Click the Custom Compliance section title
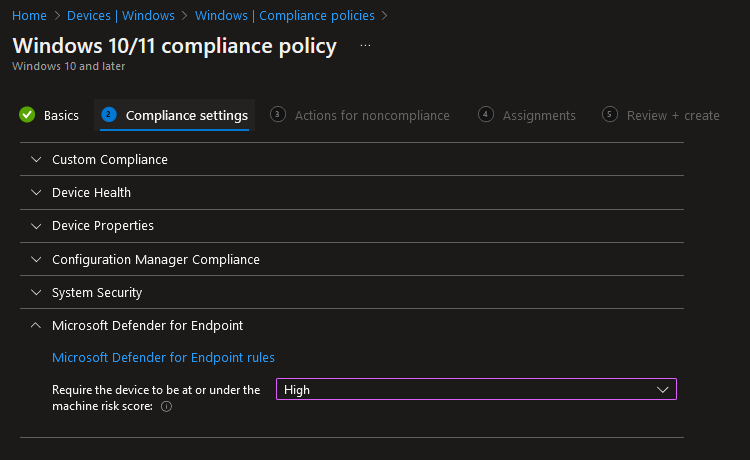This screenshot has width=750, height=460. coord(110,160)
